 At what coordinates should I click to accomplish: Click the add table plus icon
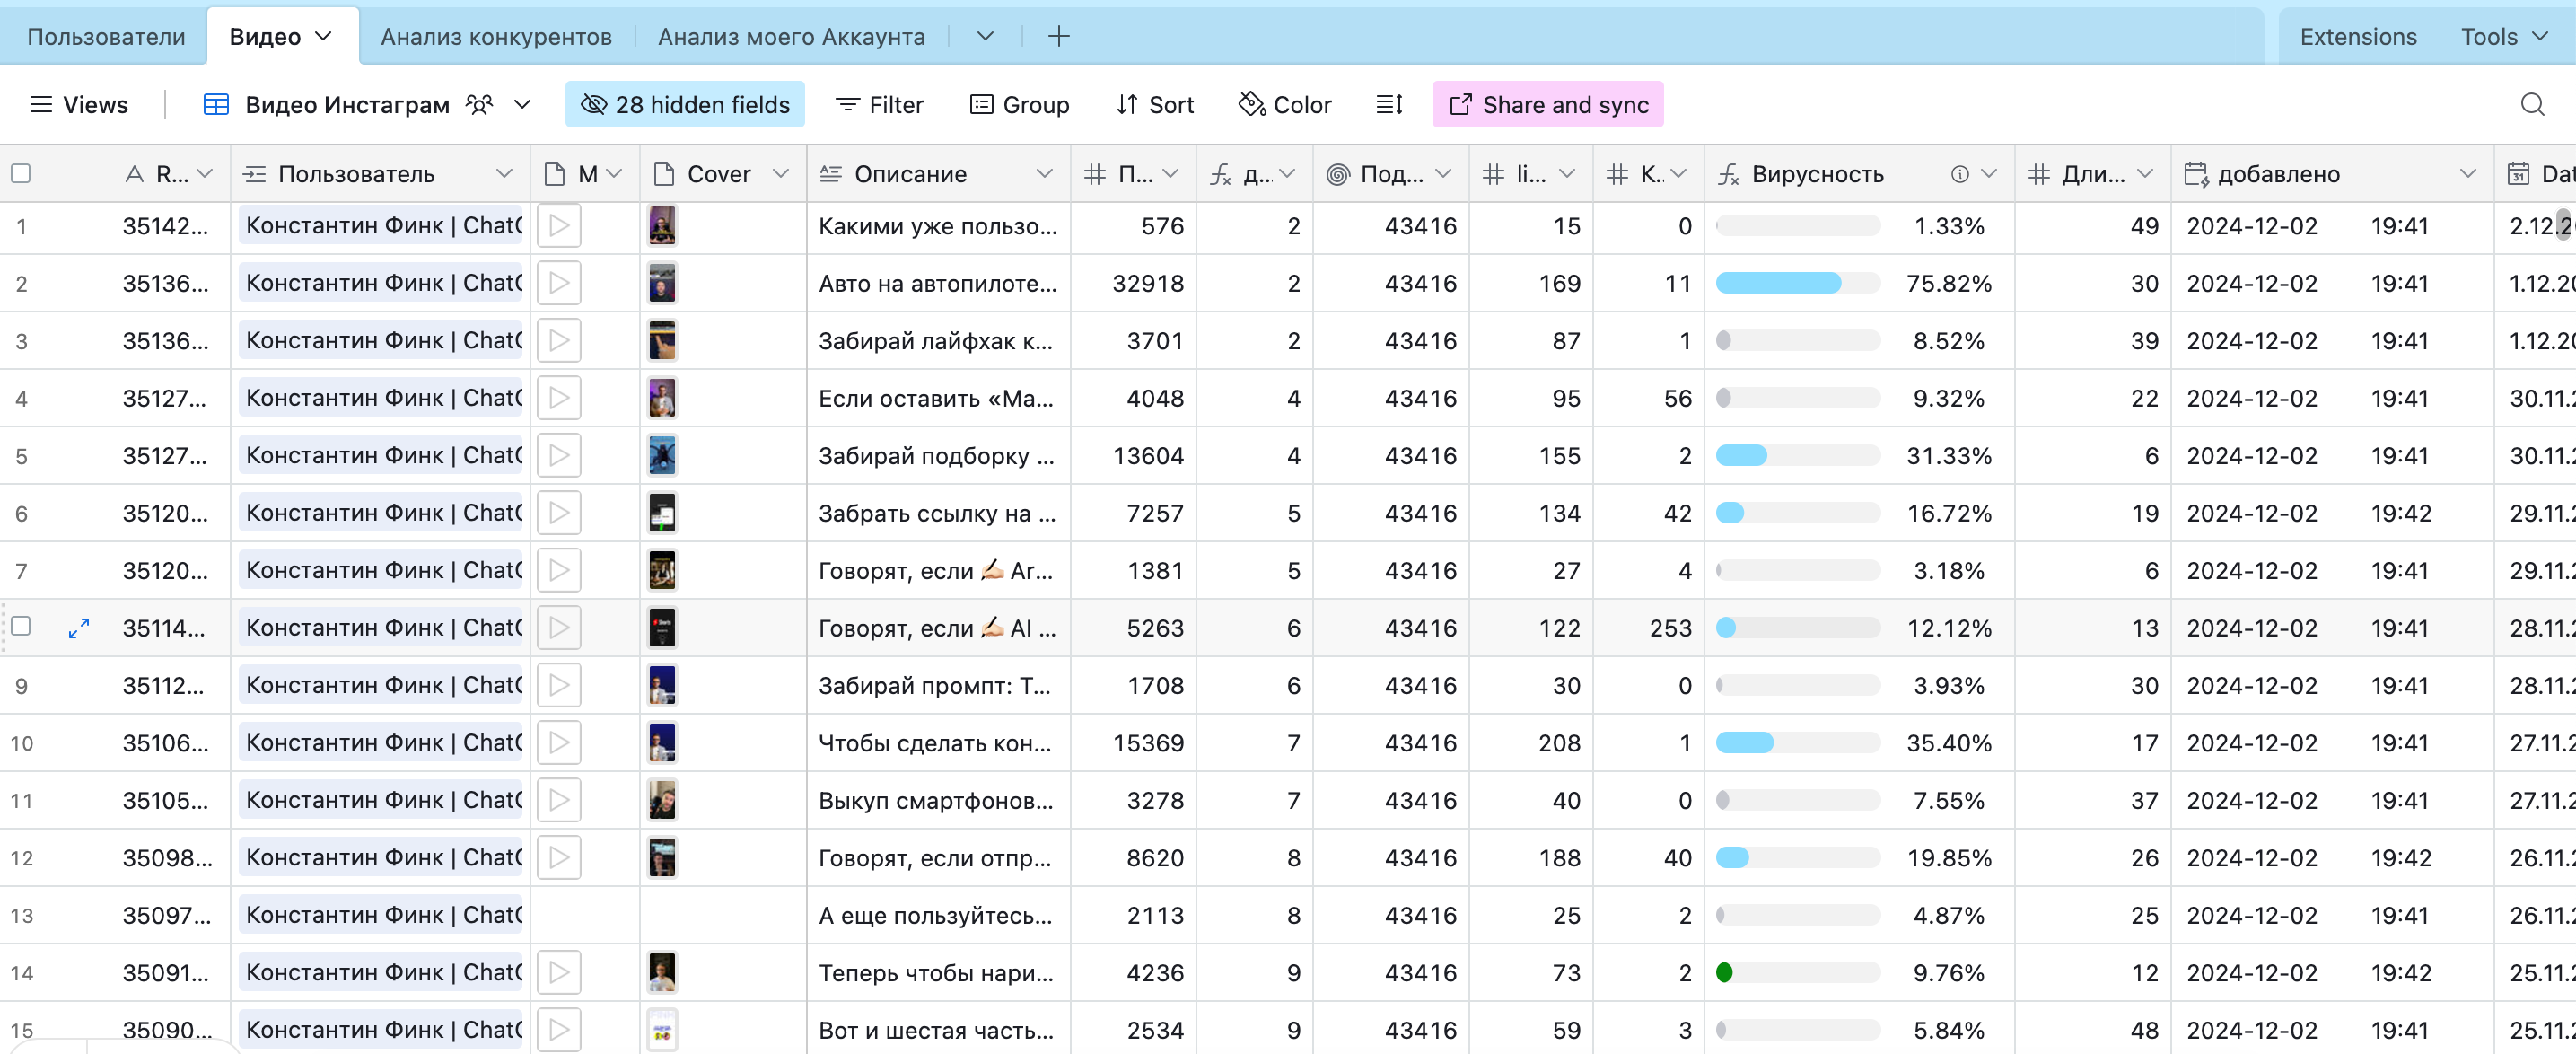pyautogui.click(x=1058, y=37)
